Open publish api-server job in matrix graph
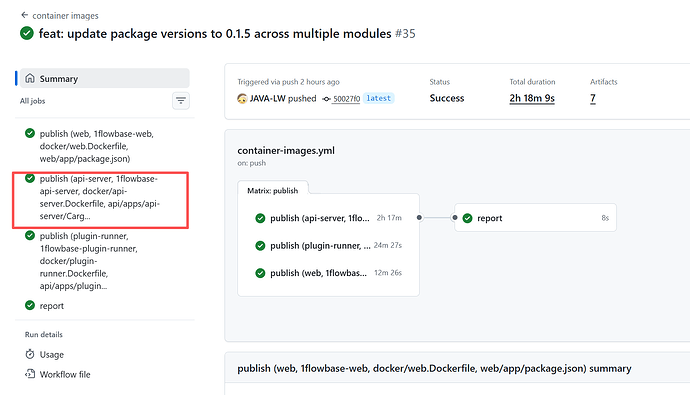The width and height of the screenshot is (690, 395). 328,218
